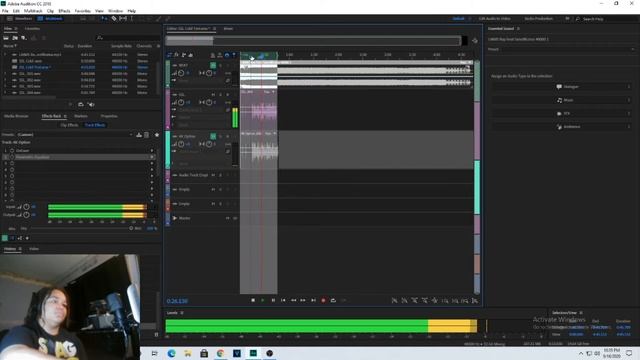
Task: Open the Window menu
Action: [x=116, y=11]
